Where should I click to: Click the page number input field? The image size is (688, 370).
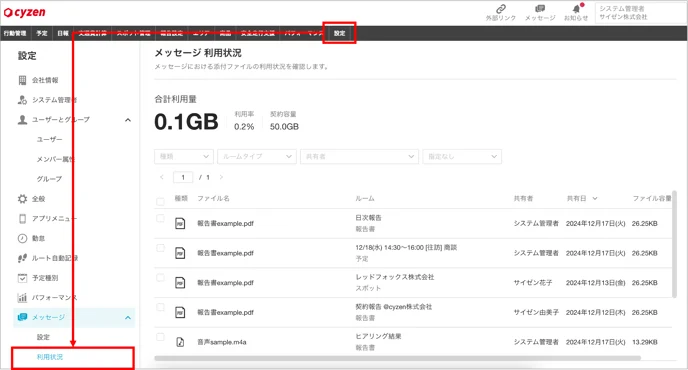[183, 177]
